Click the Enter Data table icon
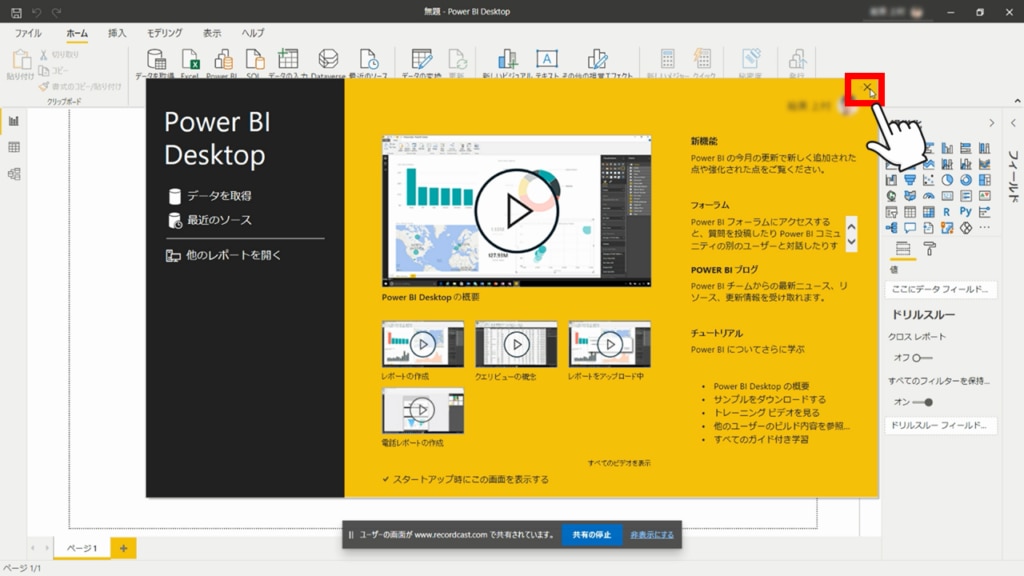 (x=287, y=60)
